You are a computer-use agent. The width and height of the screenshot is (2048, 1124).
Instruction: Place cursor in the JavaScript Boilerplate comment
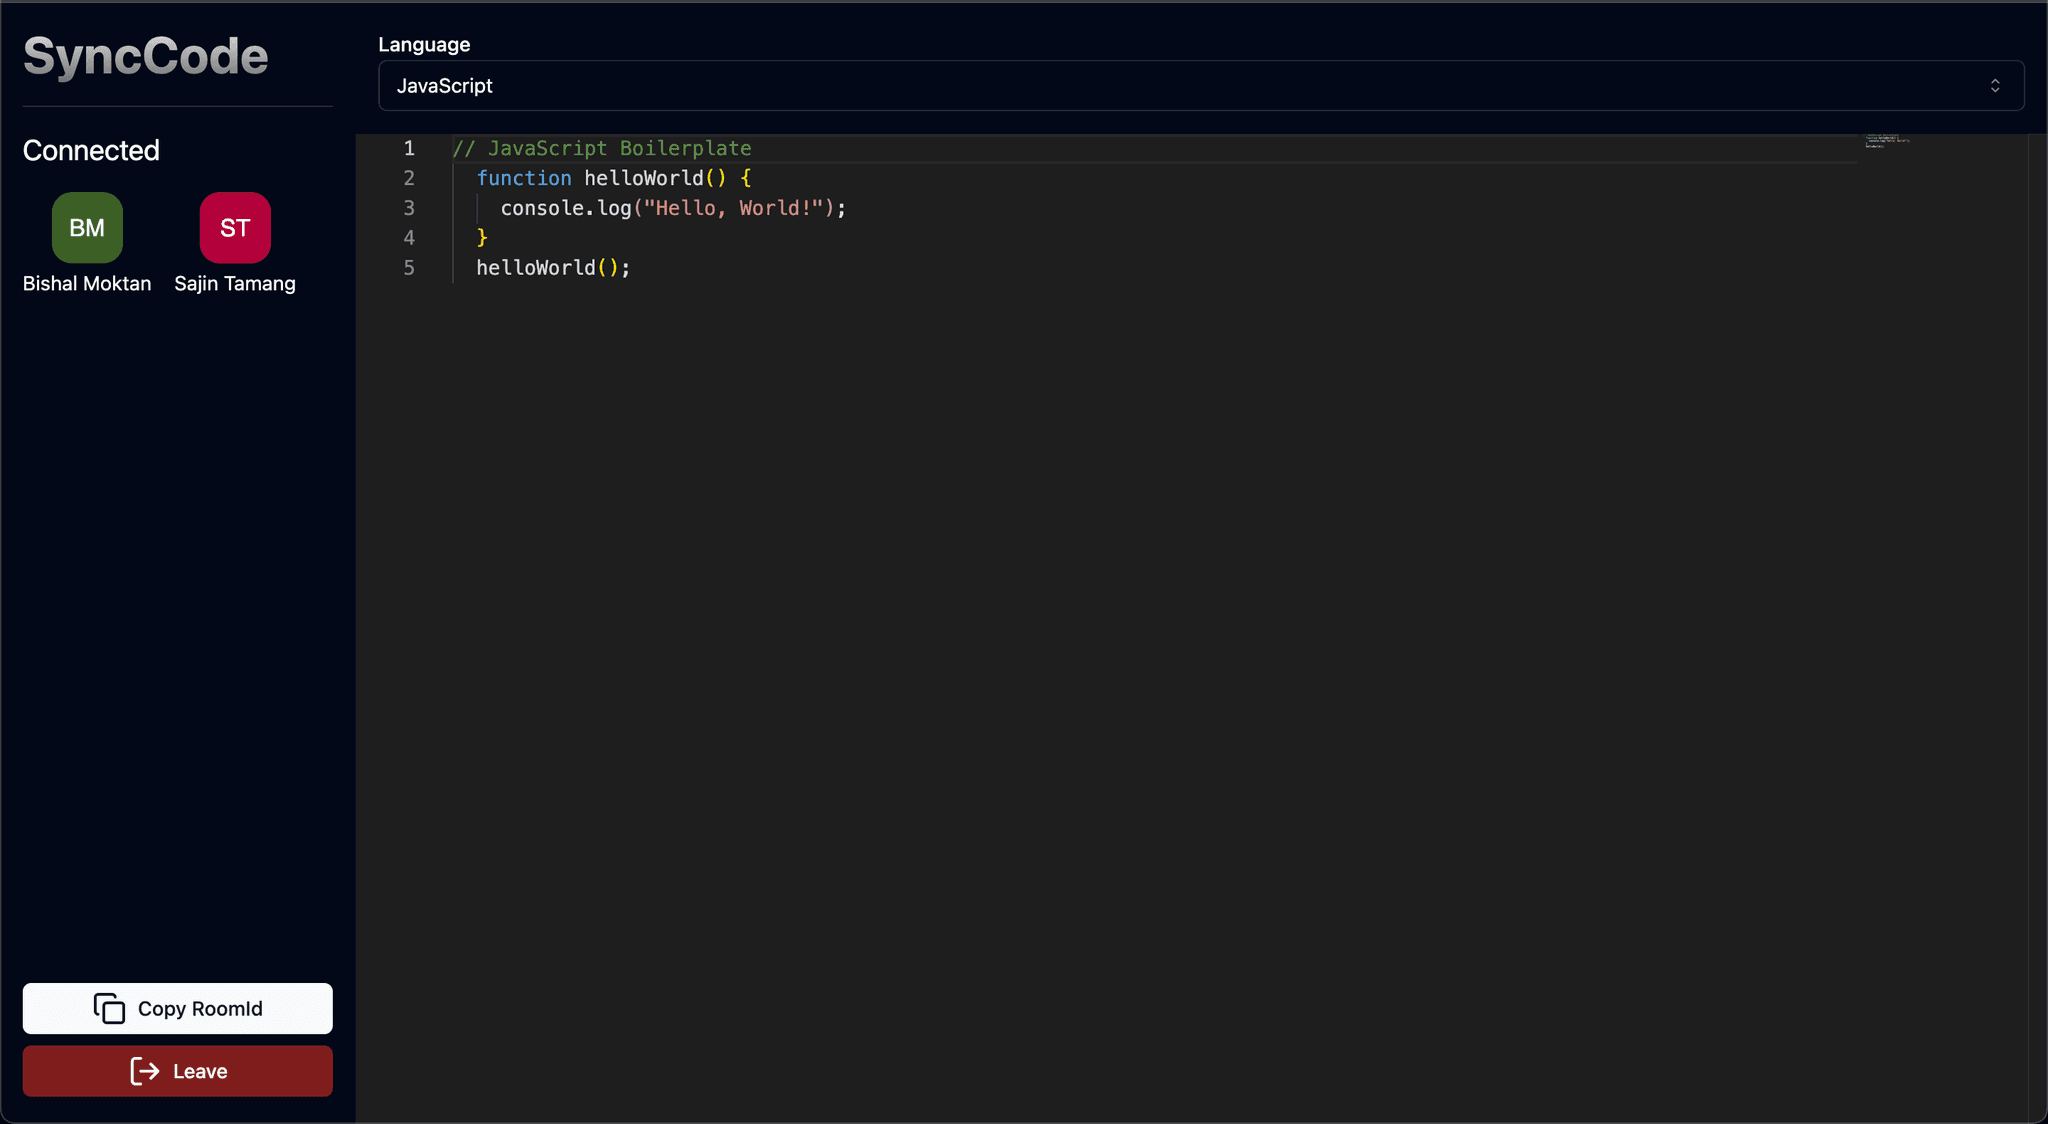click(x=602, y=148)
